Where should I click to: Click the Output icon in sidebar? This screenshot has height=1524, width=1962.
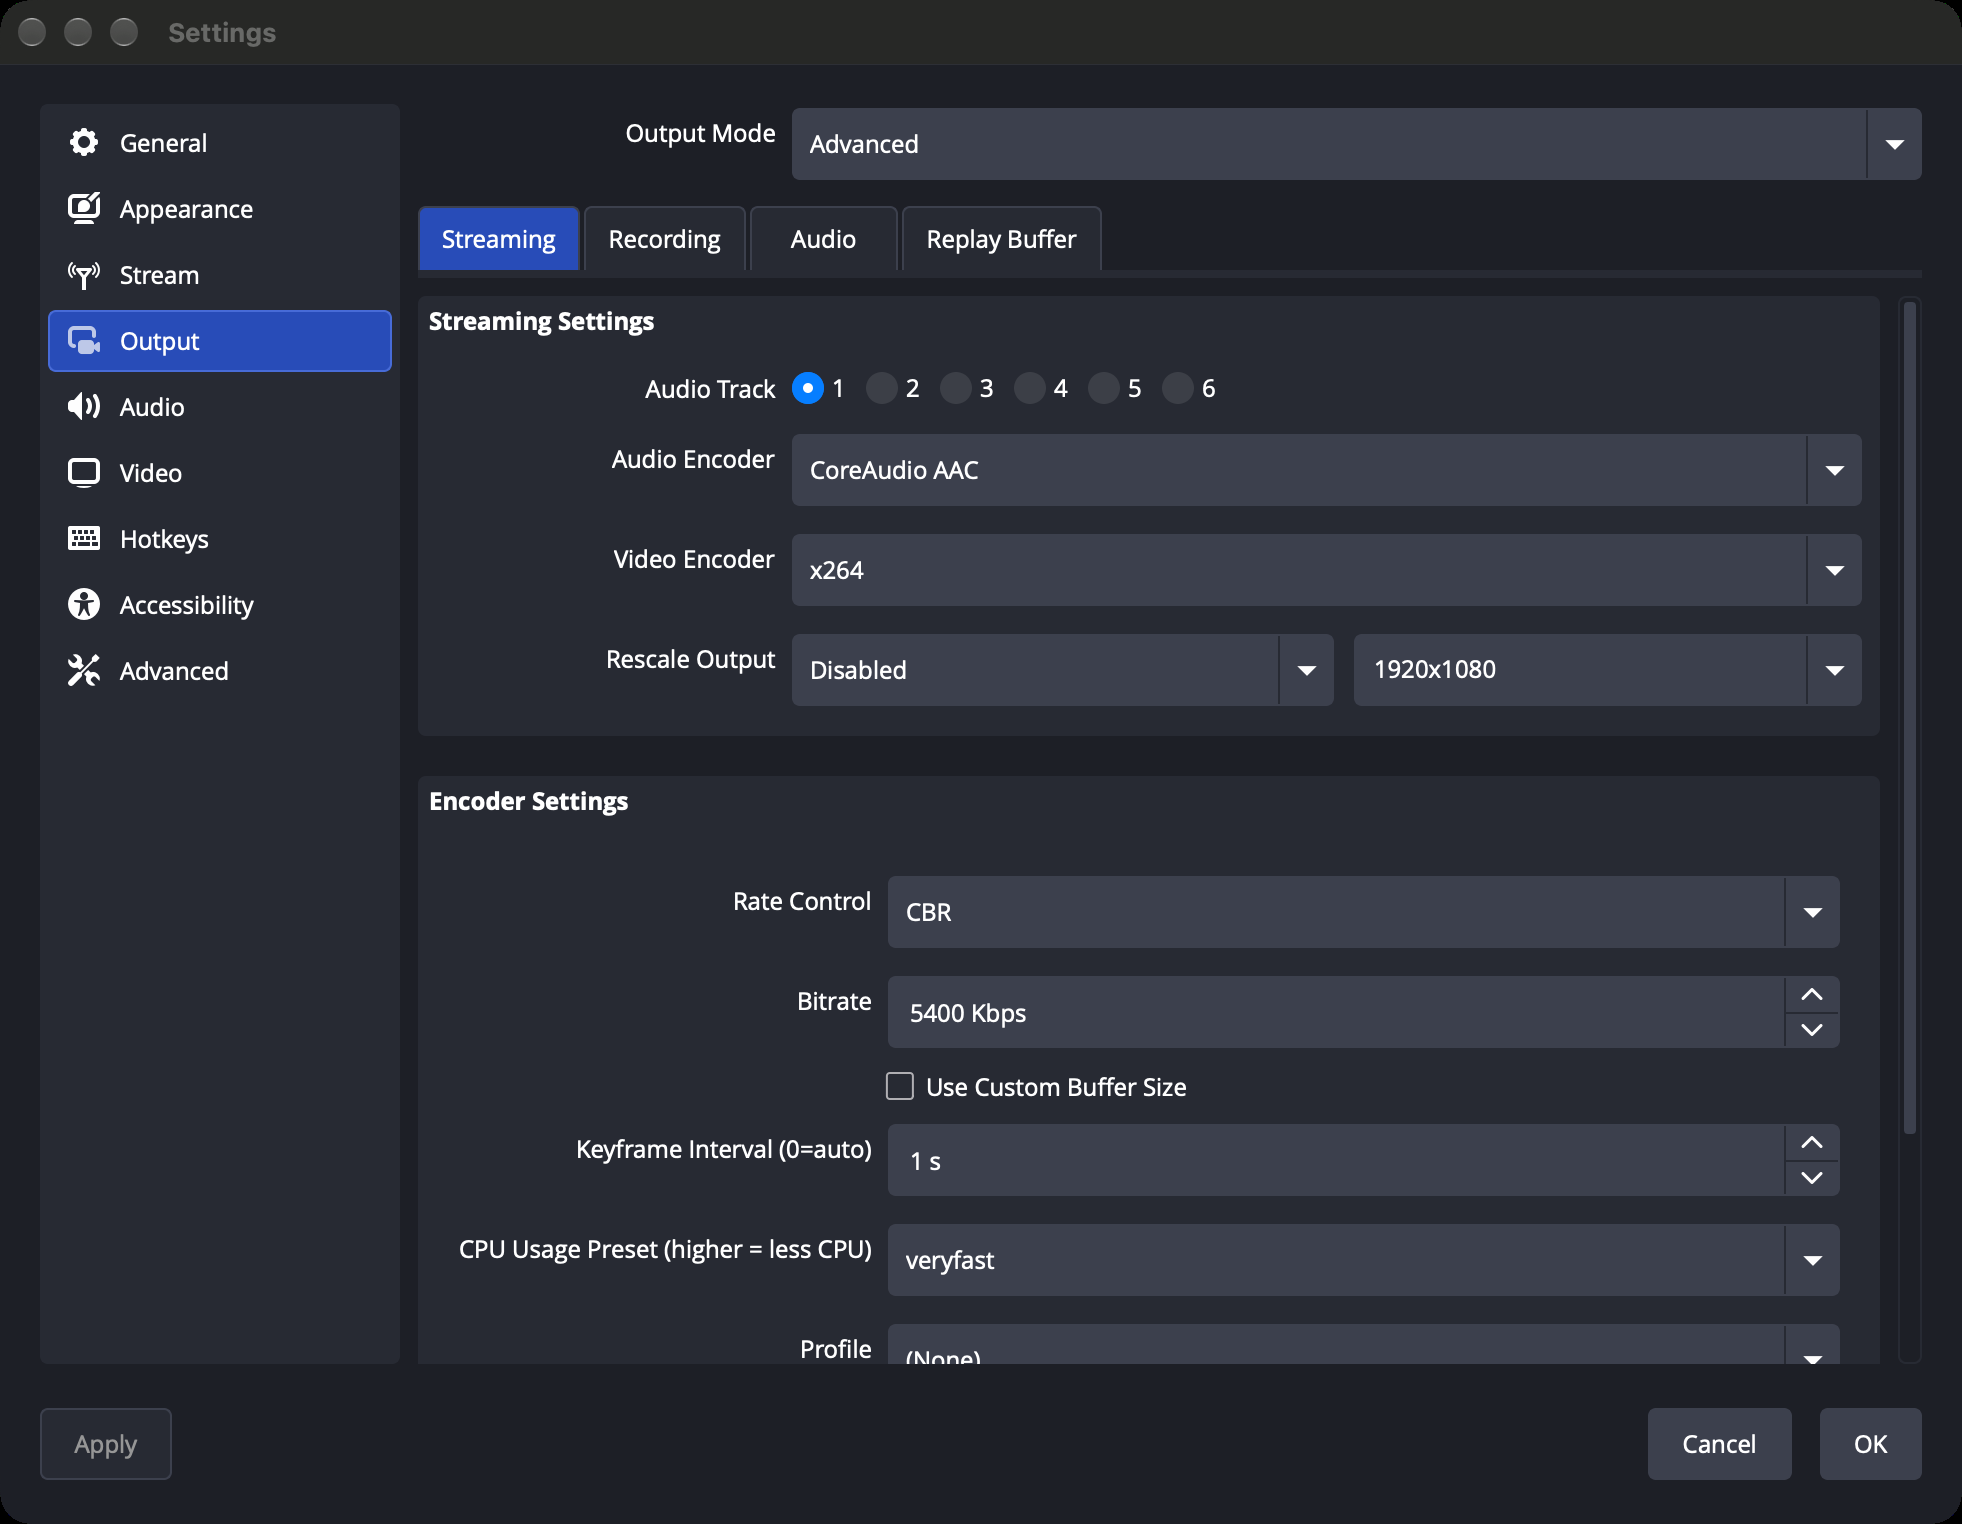84,341
